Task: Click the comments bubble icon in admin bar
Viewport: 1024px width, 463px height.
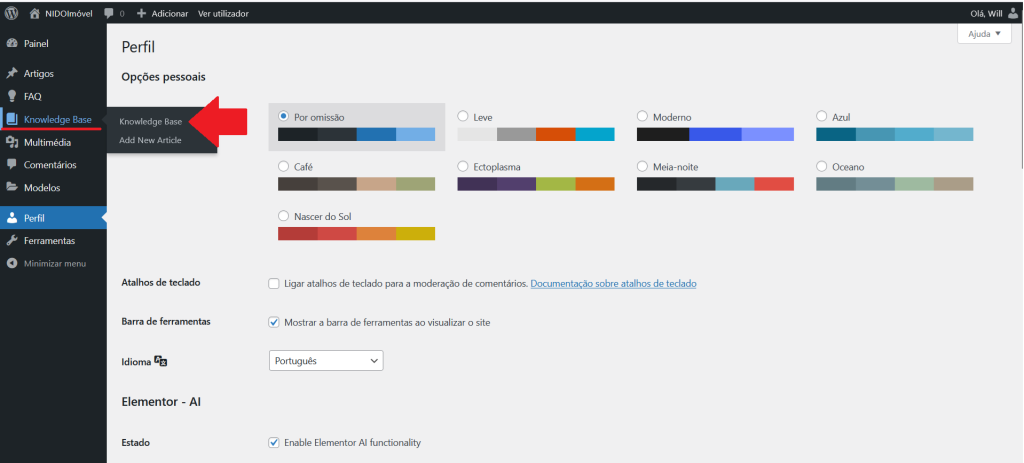Action: (108, 14)
